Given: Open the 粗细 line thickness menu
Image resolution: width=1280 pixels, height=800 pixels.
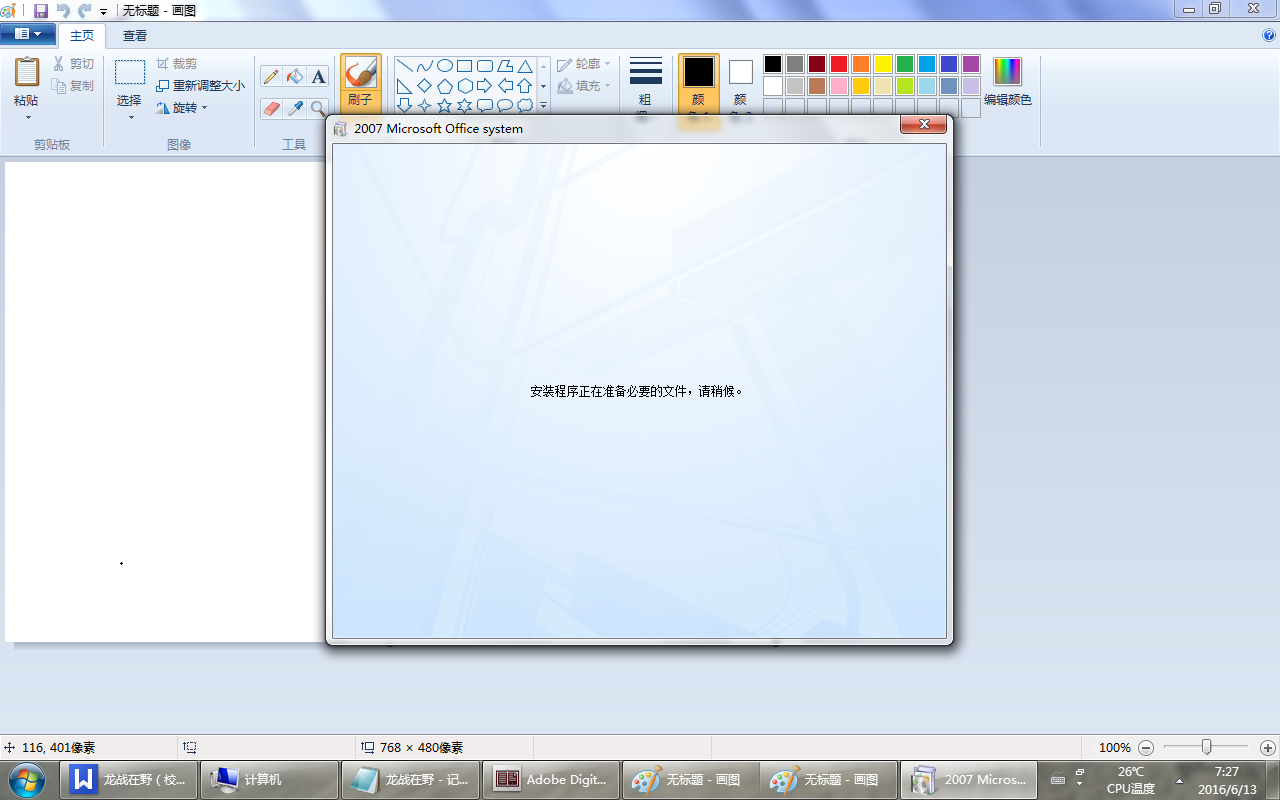Looking at the screenshot, I should [646, 84].
